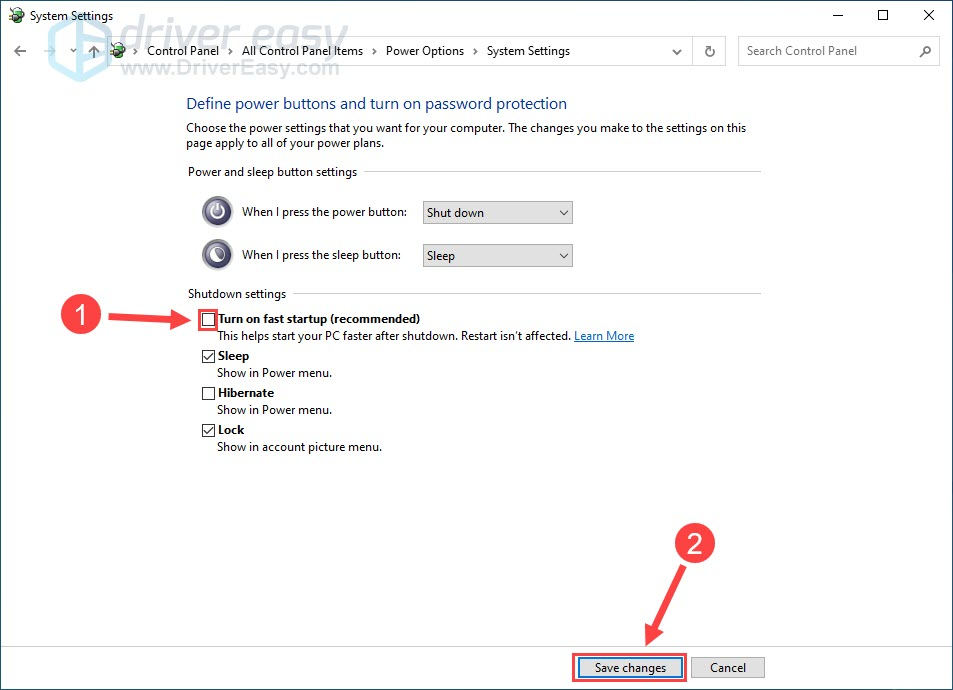Disable the Sleep shutdown setting checkbox
The width and height of the screenshot is (953, 690).
pos(208,355)
